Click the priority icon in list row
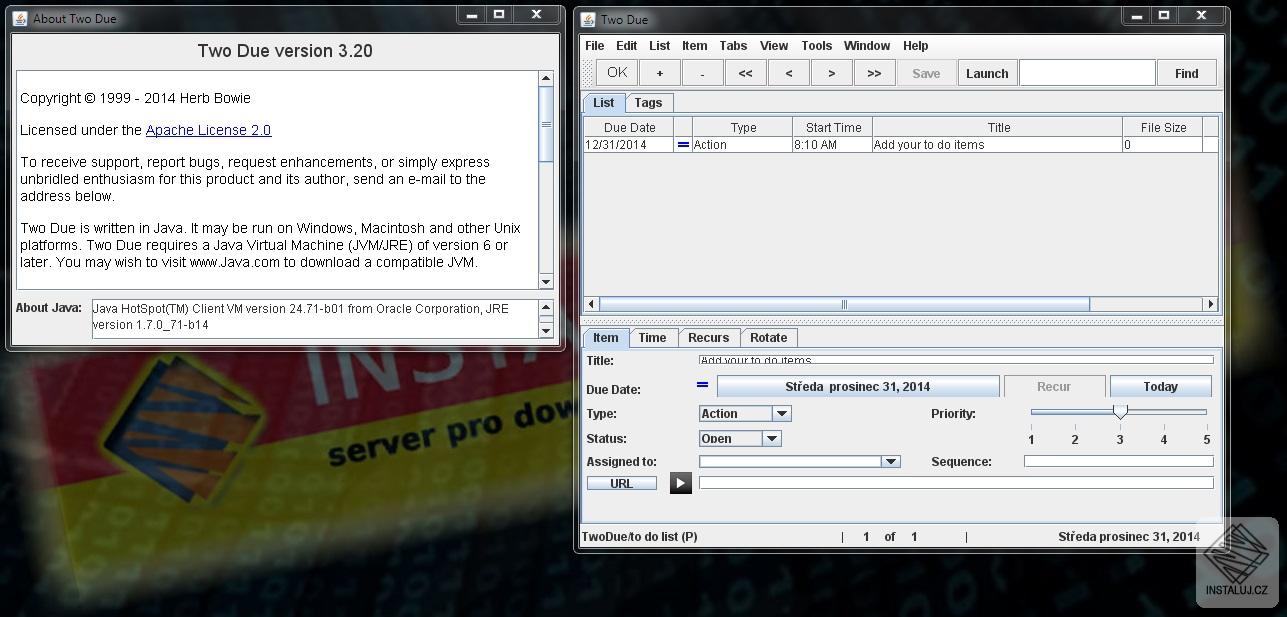Image resolution: width=1287 pixels, height=617 pixels. coord(683,145)
